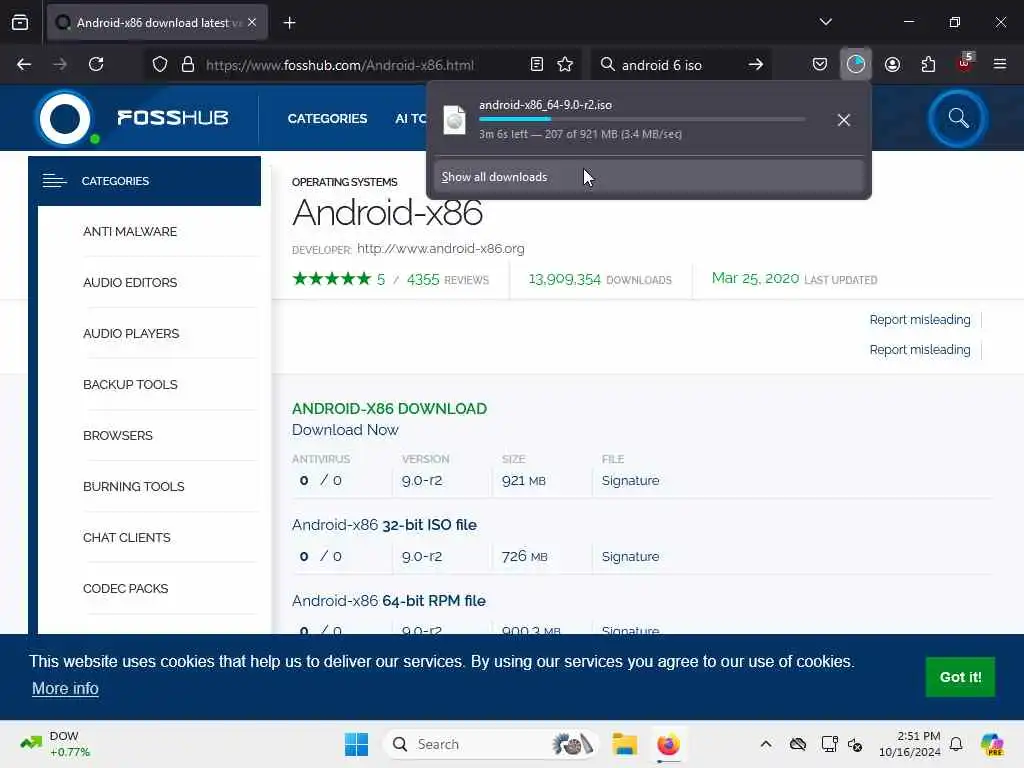1024x768 pixels.
Task: Open Browsers category
Action: (118, 436)
